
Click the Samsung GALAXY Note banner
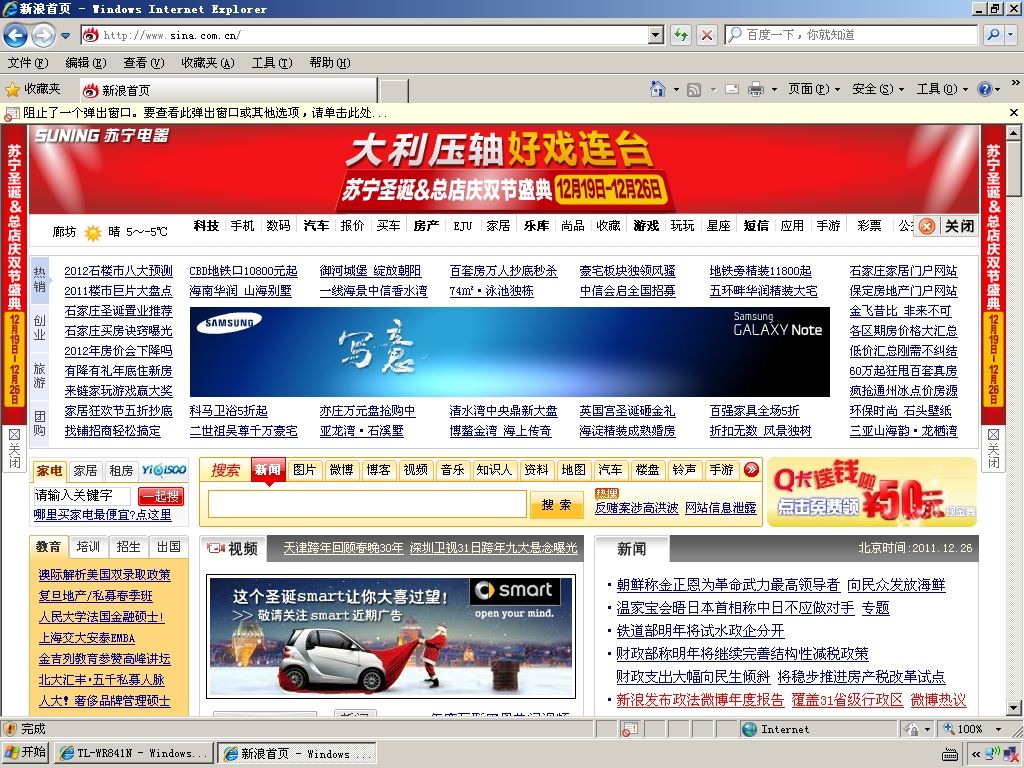tap(509, 352)
